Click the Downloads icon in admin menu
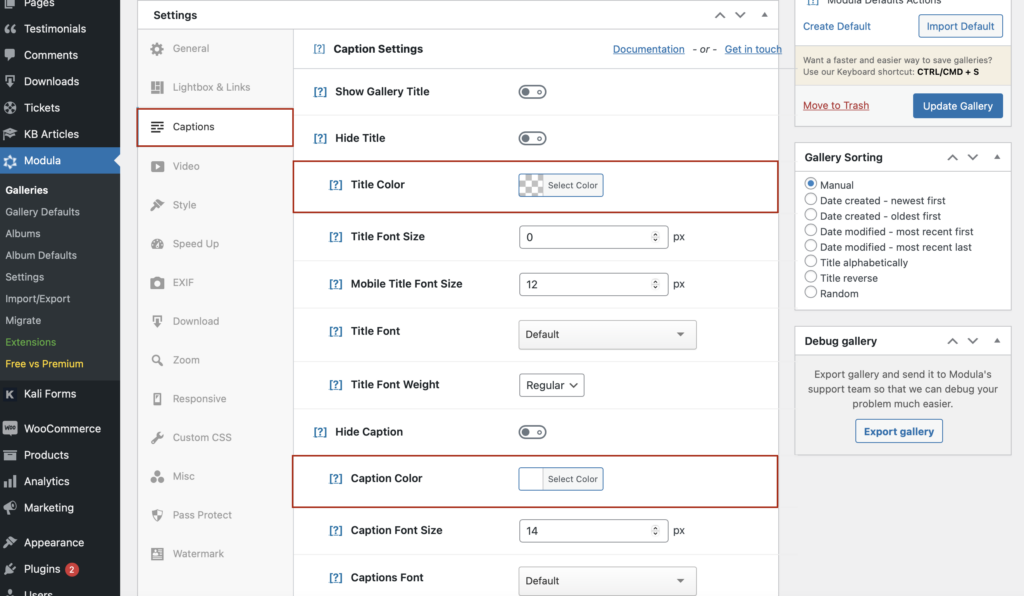Screen dimensions: 1024x596 [10, 82]
